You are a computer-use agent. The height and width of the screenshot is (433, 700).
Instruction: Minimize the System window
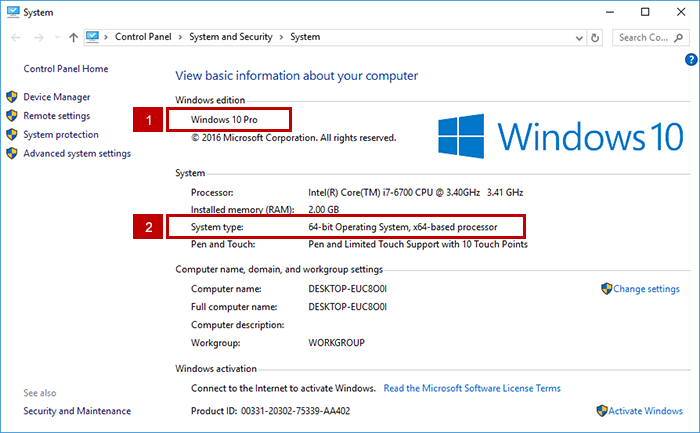(x=610, y=12)
